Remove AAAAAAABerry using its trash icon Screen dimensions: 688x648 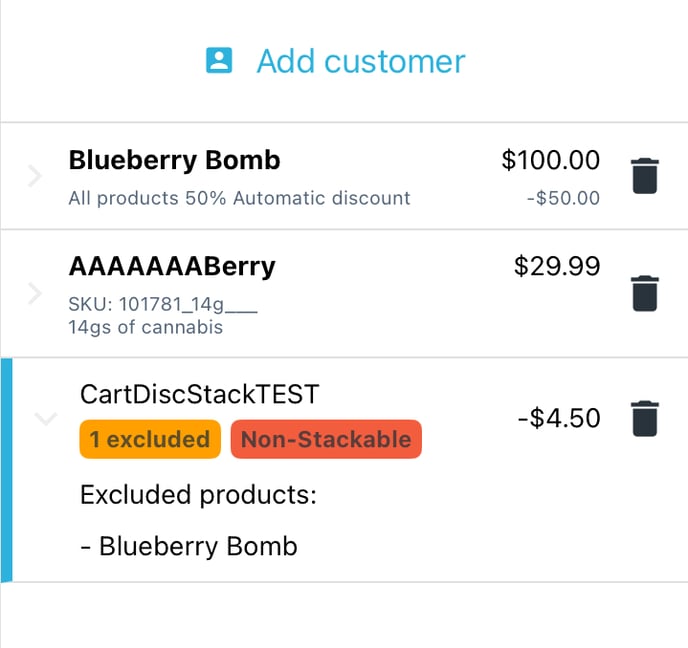(x=645, y=293)
